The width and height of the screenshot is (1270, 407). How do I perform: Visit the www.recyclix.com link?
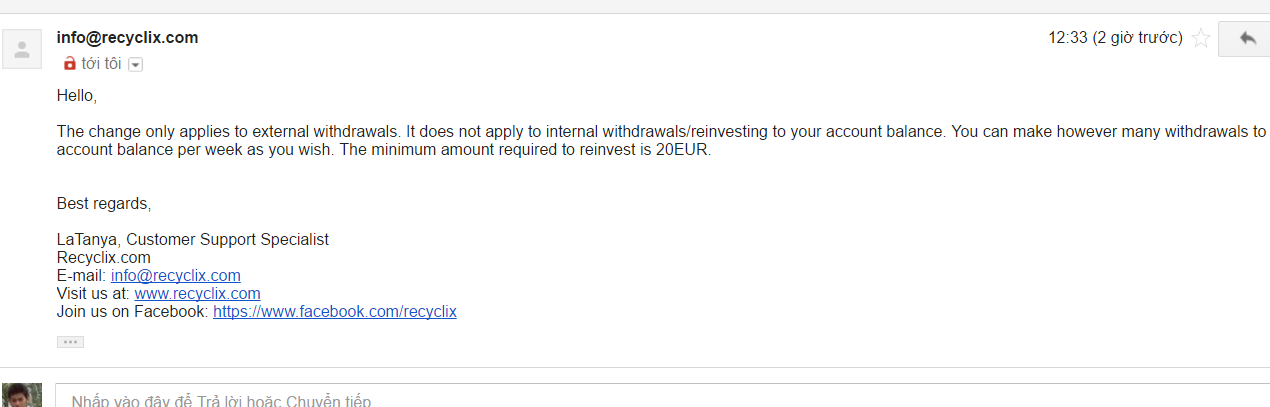tap(197, 294)
